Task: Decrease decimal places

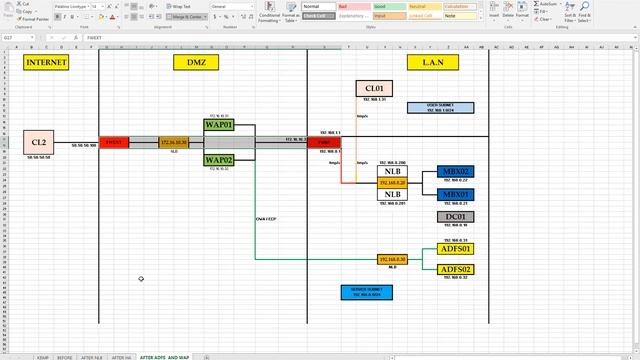Action: (x=251, y=17)
